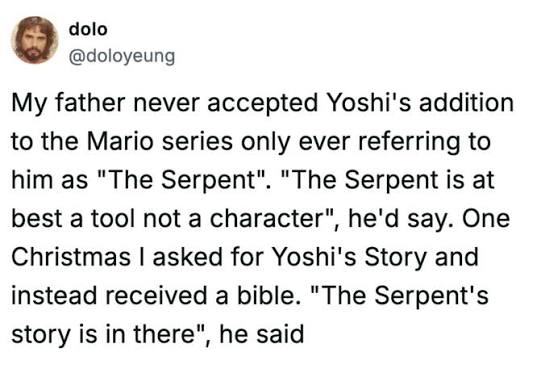Click the closing words "he said"
This screenshot has width=541, height=369.
pyautogui.click(x=262, y=334)
